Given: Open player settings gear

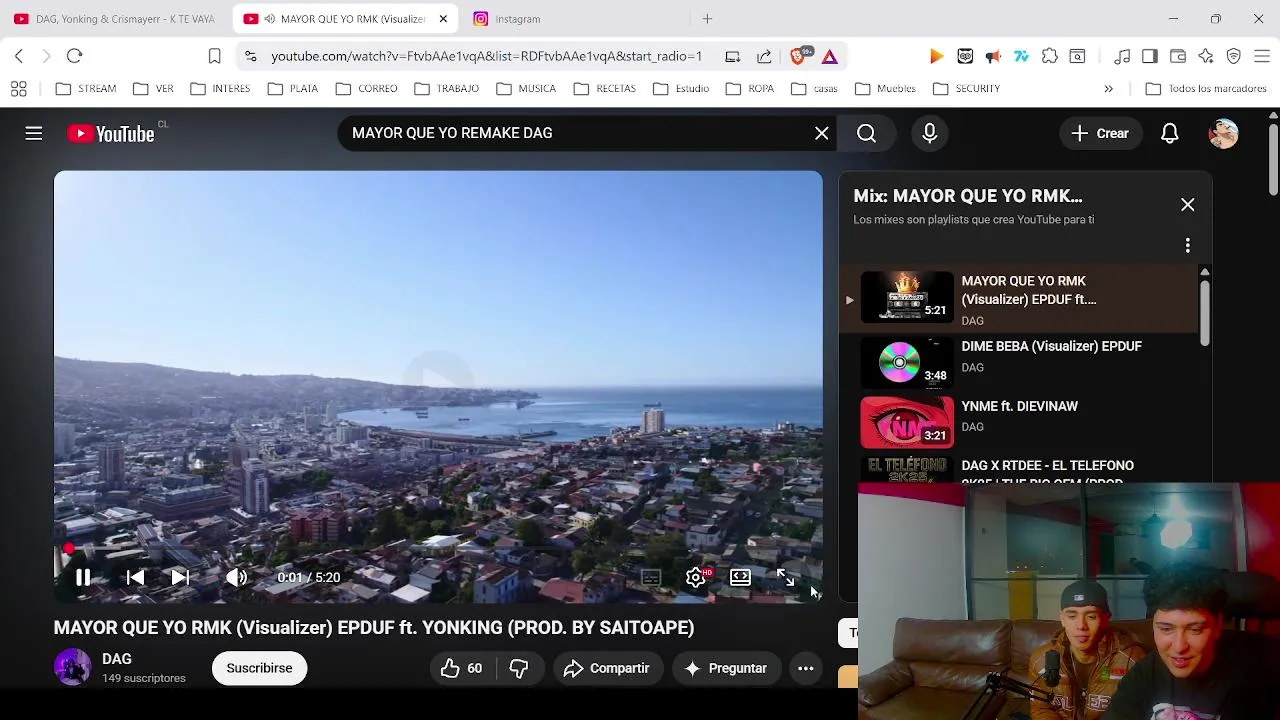Looking at the screenshot, I should click(696, 577).
